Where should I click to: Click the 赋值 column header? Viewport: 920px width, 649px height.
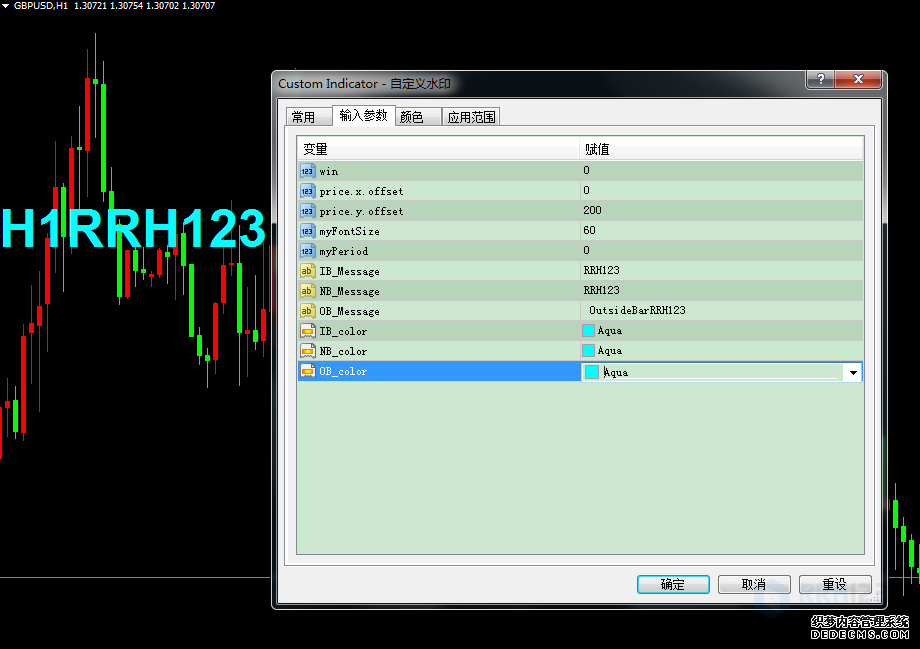pos(721,149)
